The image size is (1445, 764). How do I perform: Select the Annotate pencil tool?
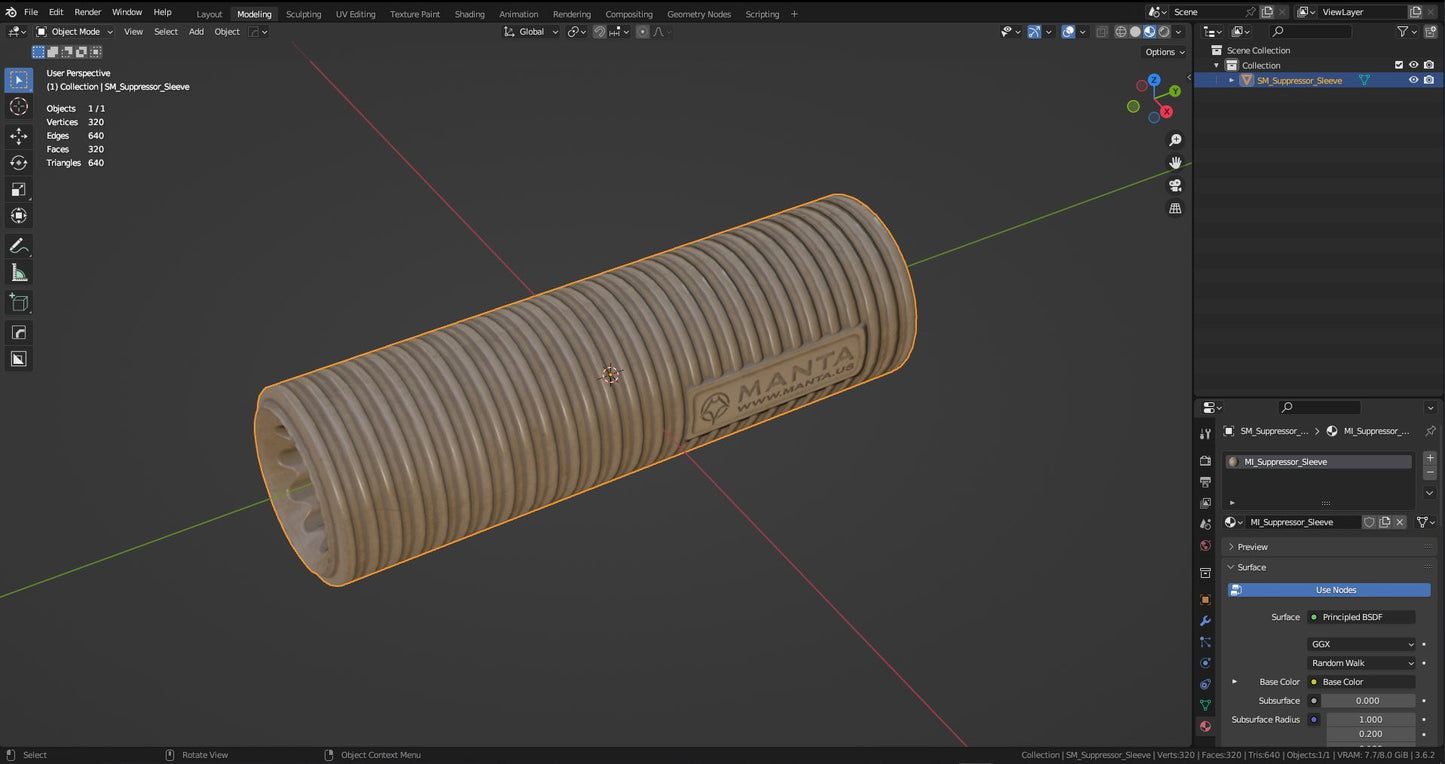tap(19, 246)
